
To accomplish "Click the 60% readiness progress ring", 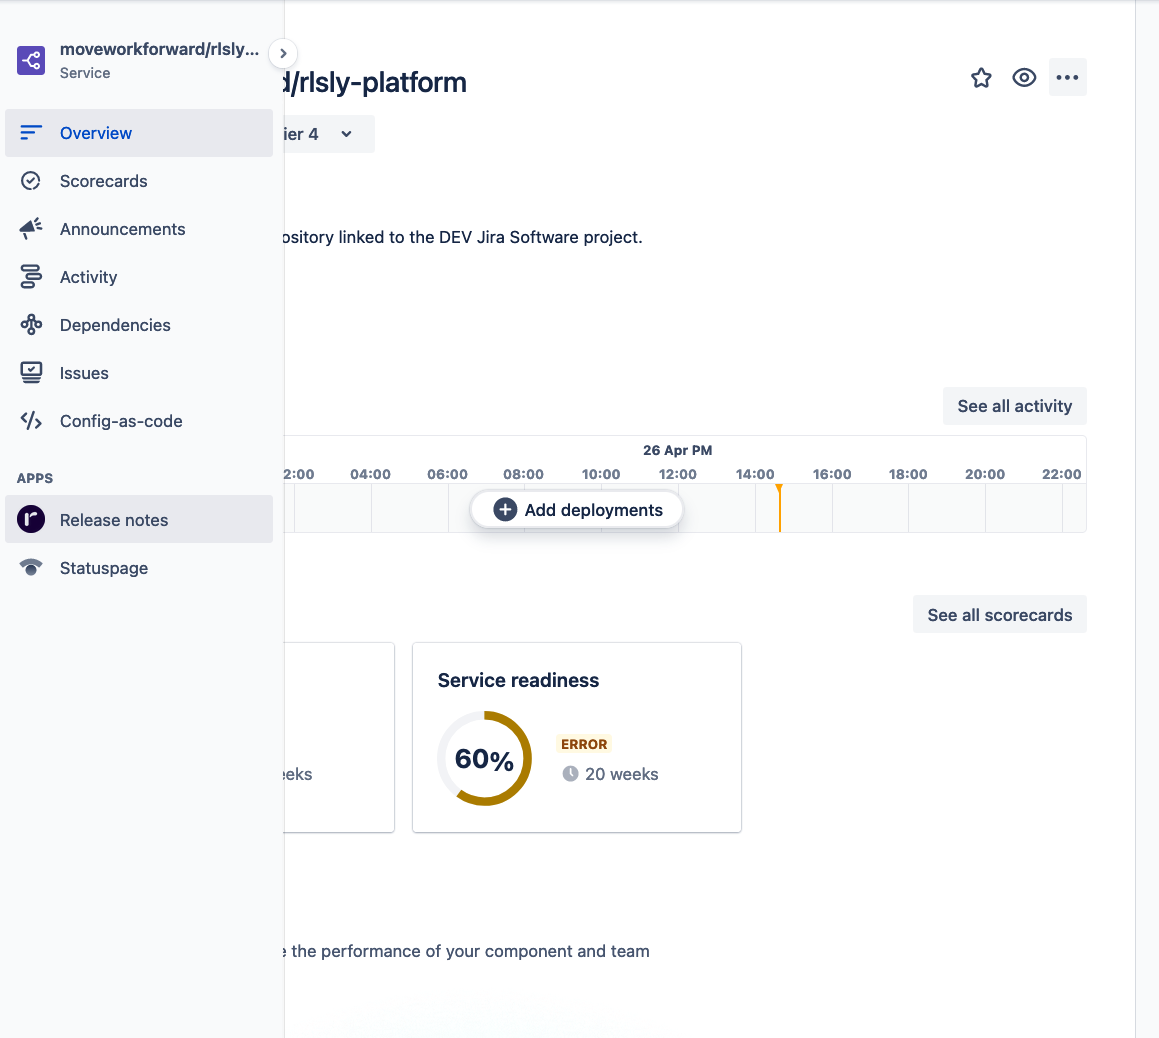I will click(x=485, y=759).
